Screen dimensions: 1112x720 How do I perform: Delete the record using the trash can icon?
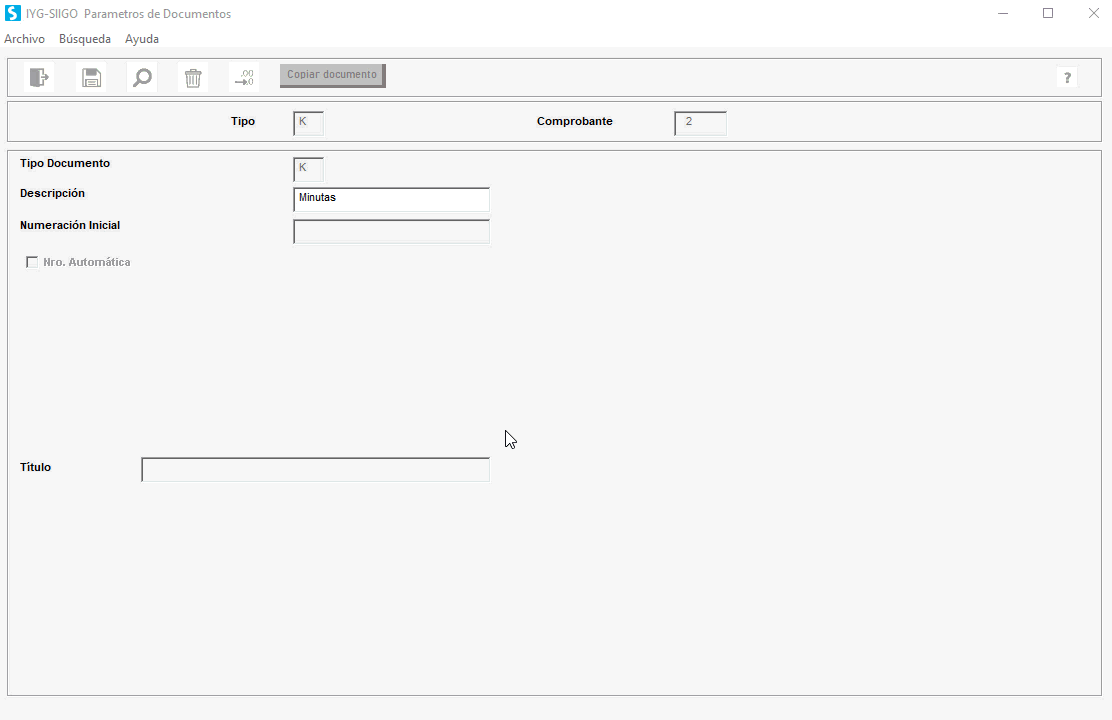click(193, 77)
